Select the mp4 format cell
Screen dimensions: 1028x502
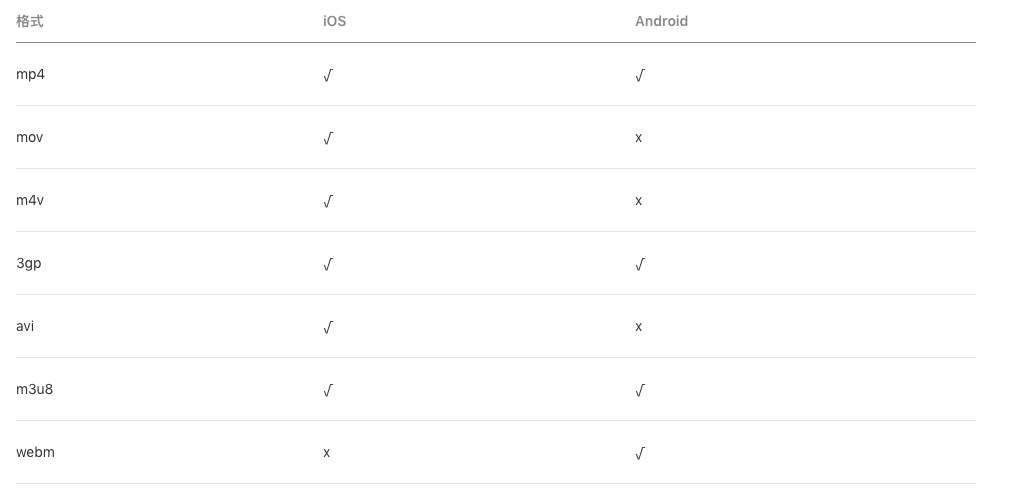[30, 74]
